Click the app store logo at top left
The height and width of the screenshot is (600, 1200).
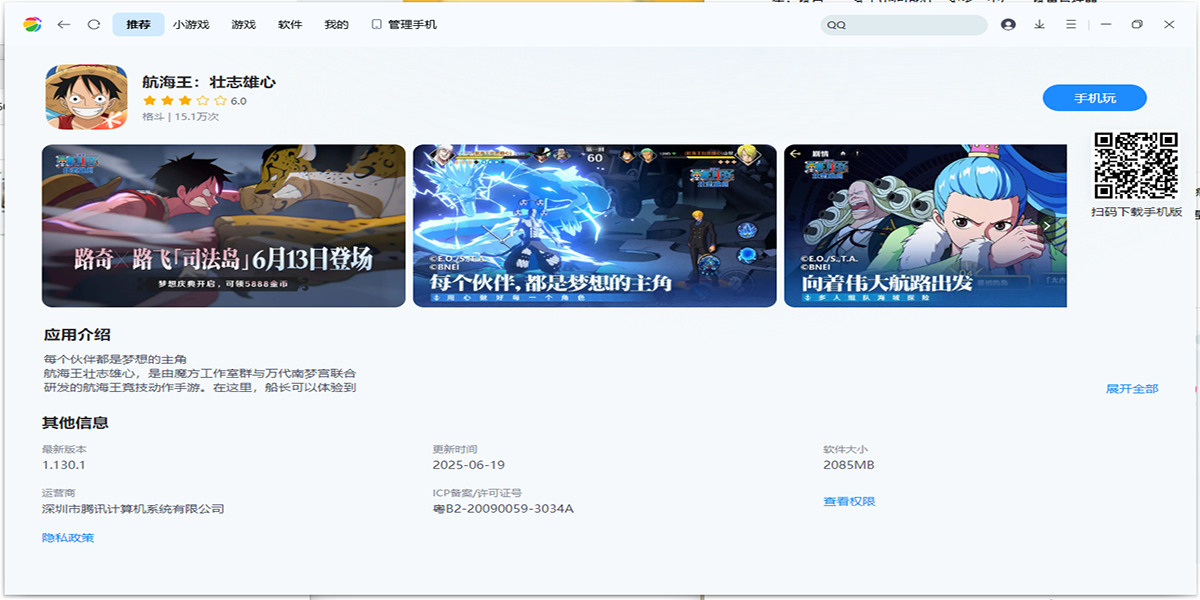pos(32,24)
